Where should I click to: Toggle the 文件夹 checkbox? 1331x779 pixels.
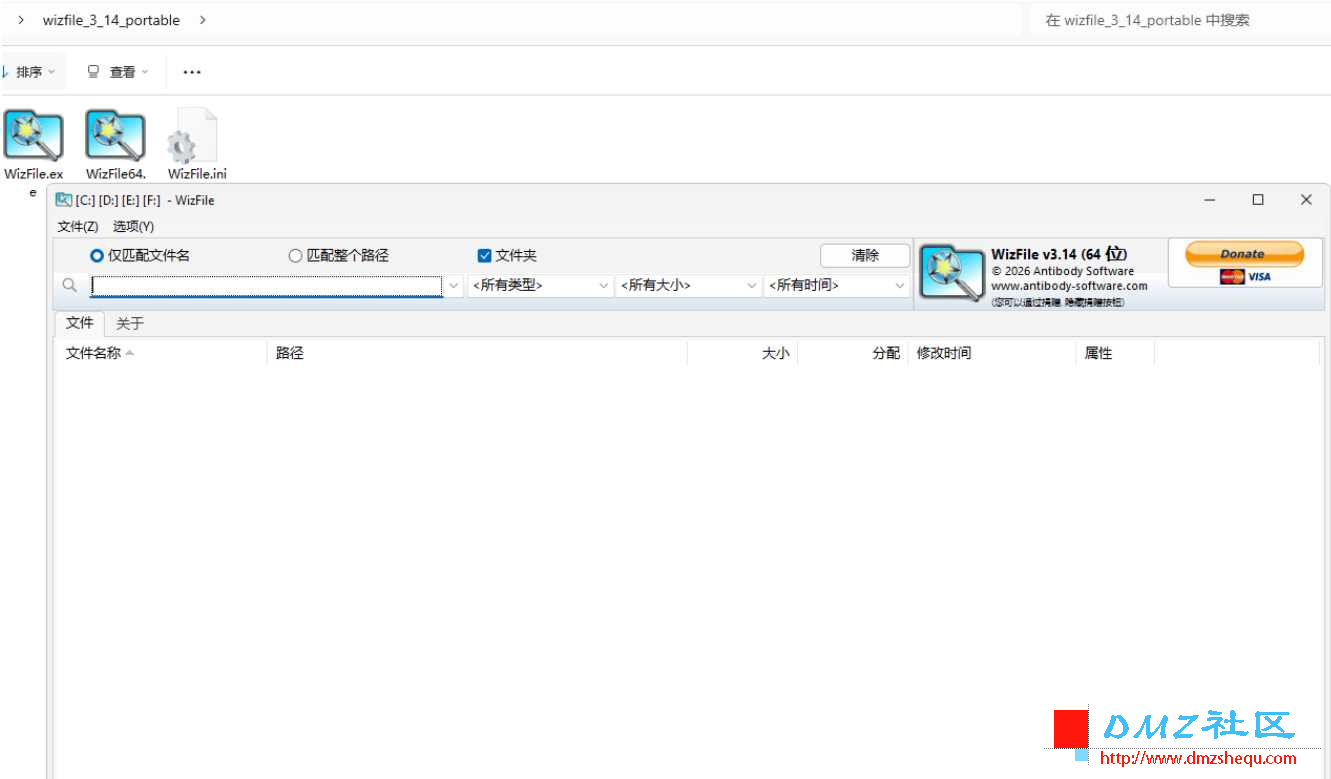coord(485,256)
